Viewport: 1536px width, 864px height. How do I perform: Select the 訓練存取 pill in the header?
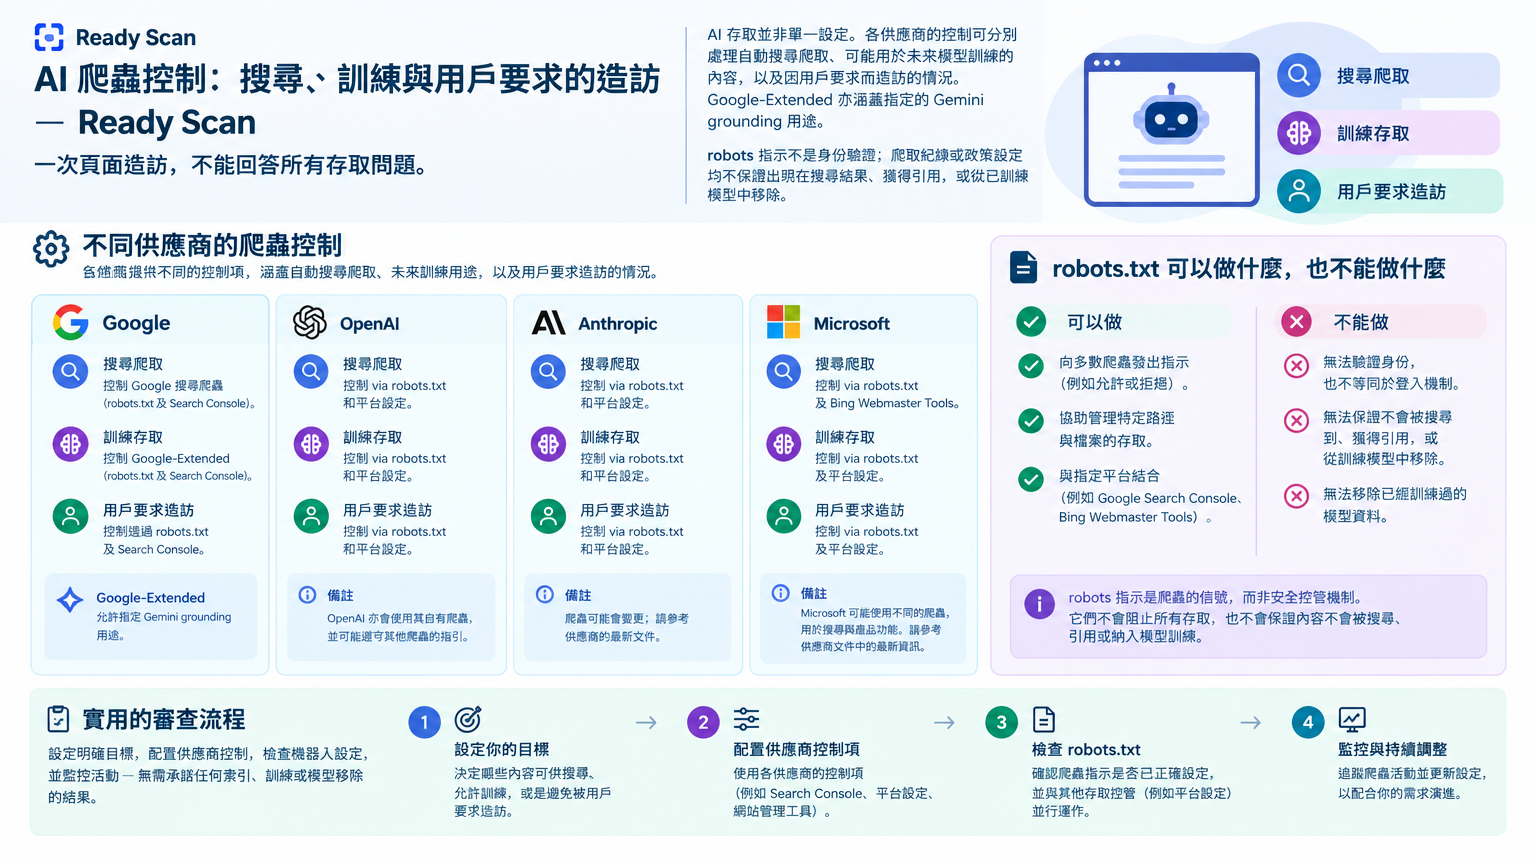(1388, 133)
